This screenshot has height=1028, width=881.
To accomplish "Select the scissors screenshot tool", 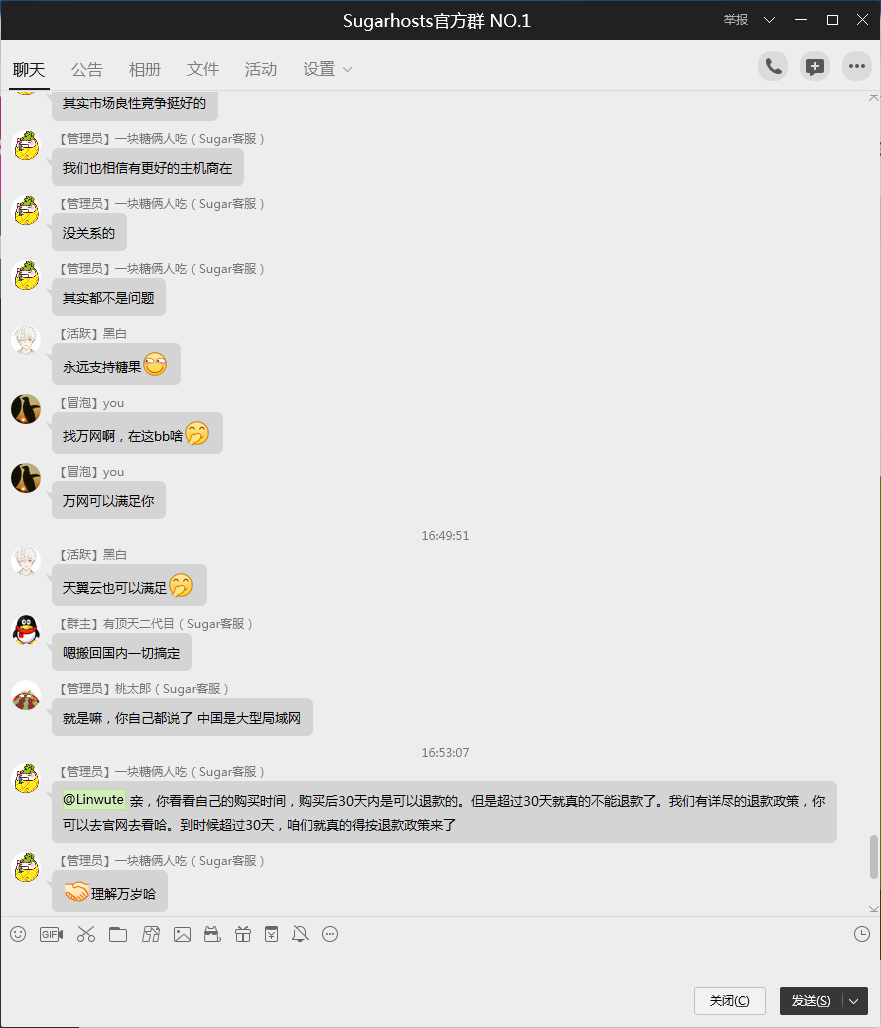I will tap(86, 934).
